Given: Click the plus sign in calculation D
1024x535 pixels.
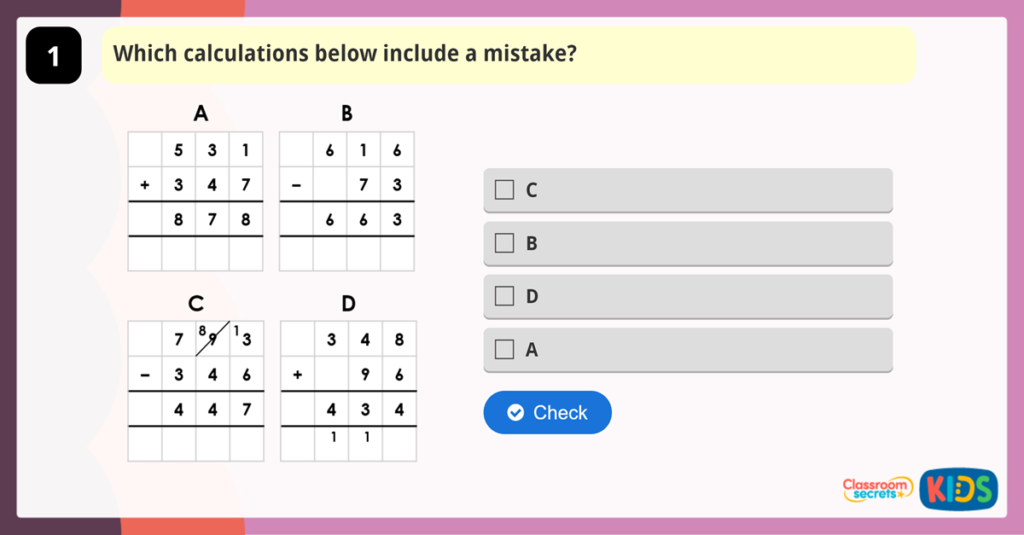Looking at the screenshot, I should tap(297, 374).
